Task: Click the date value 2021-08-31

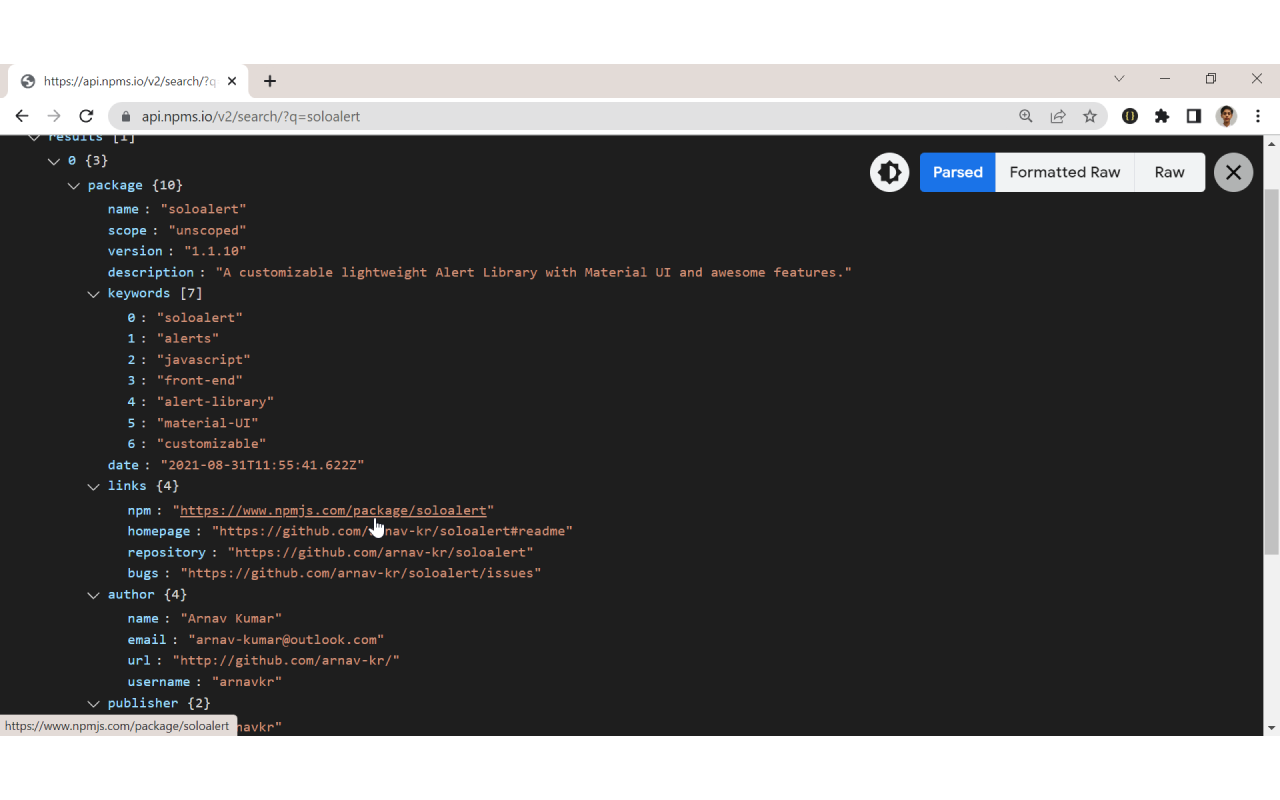Action: 262,465
